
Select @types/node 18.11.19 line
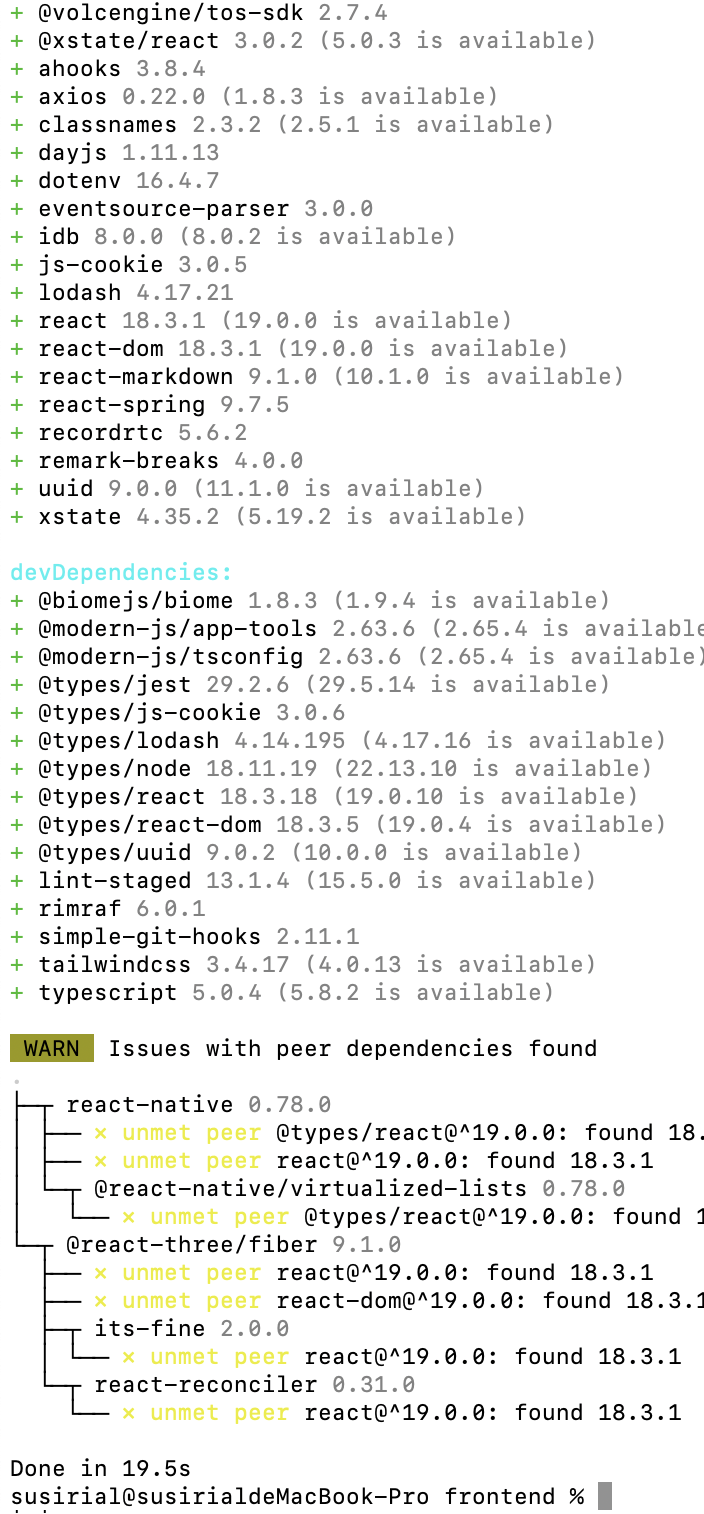331,769
